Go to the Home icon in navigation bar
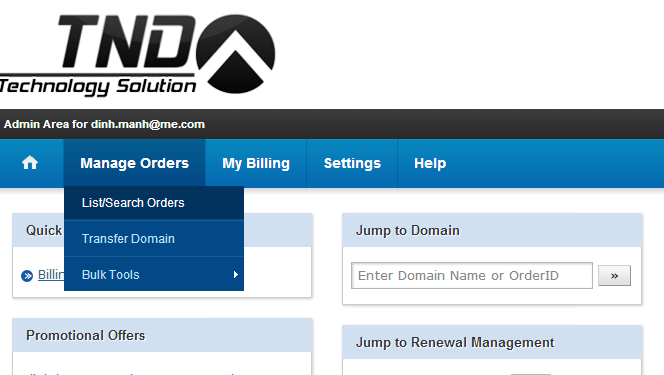The height and width of the screenshot is (375, 664). pyautogui.click(x=30, y=163)
